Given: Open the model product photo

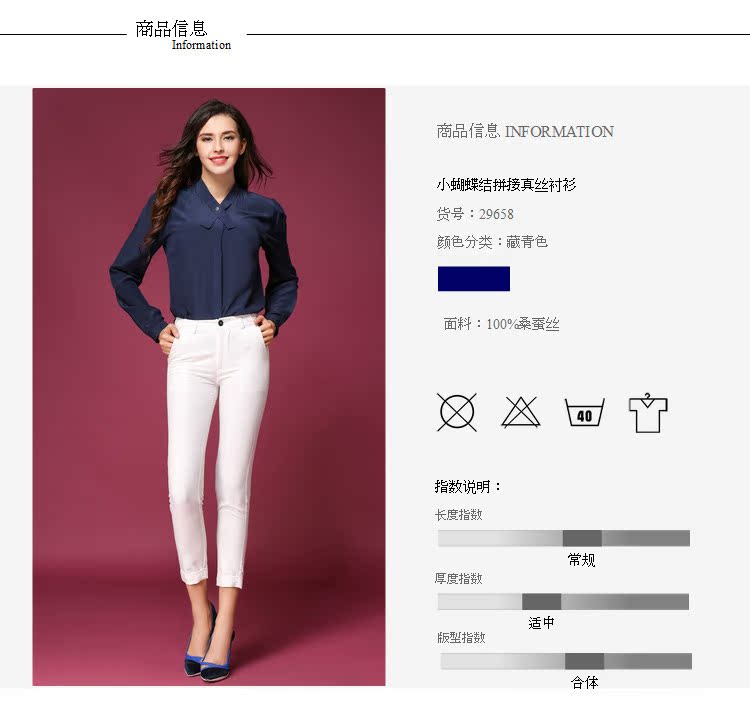Looking at the screenshot, I should (x=209, y=387).
